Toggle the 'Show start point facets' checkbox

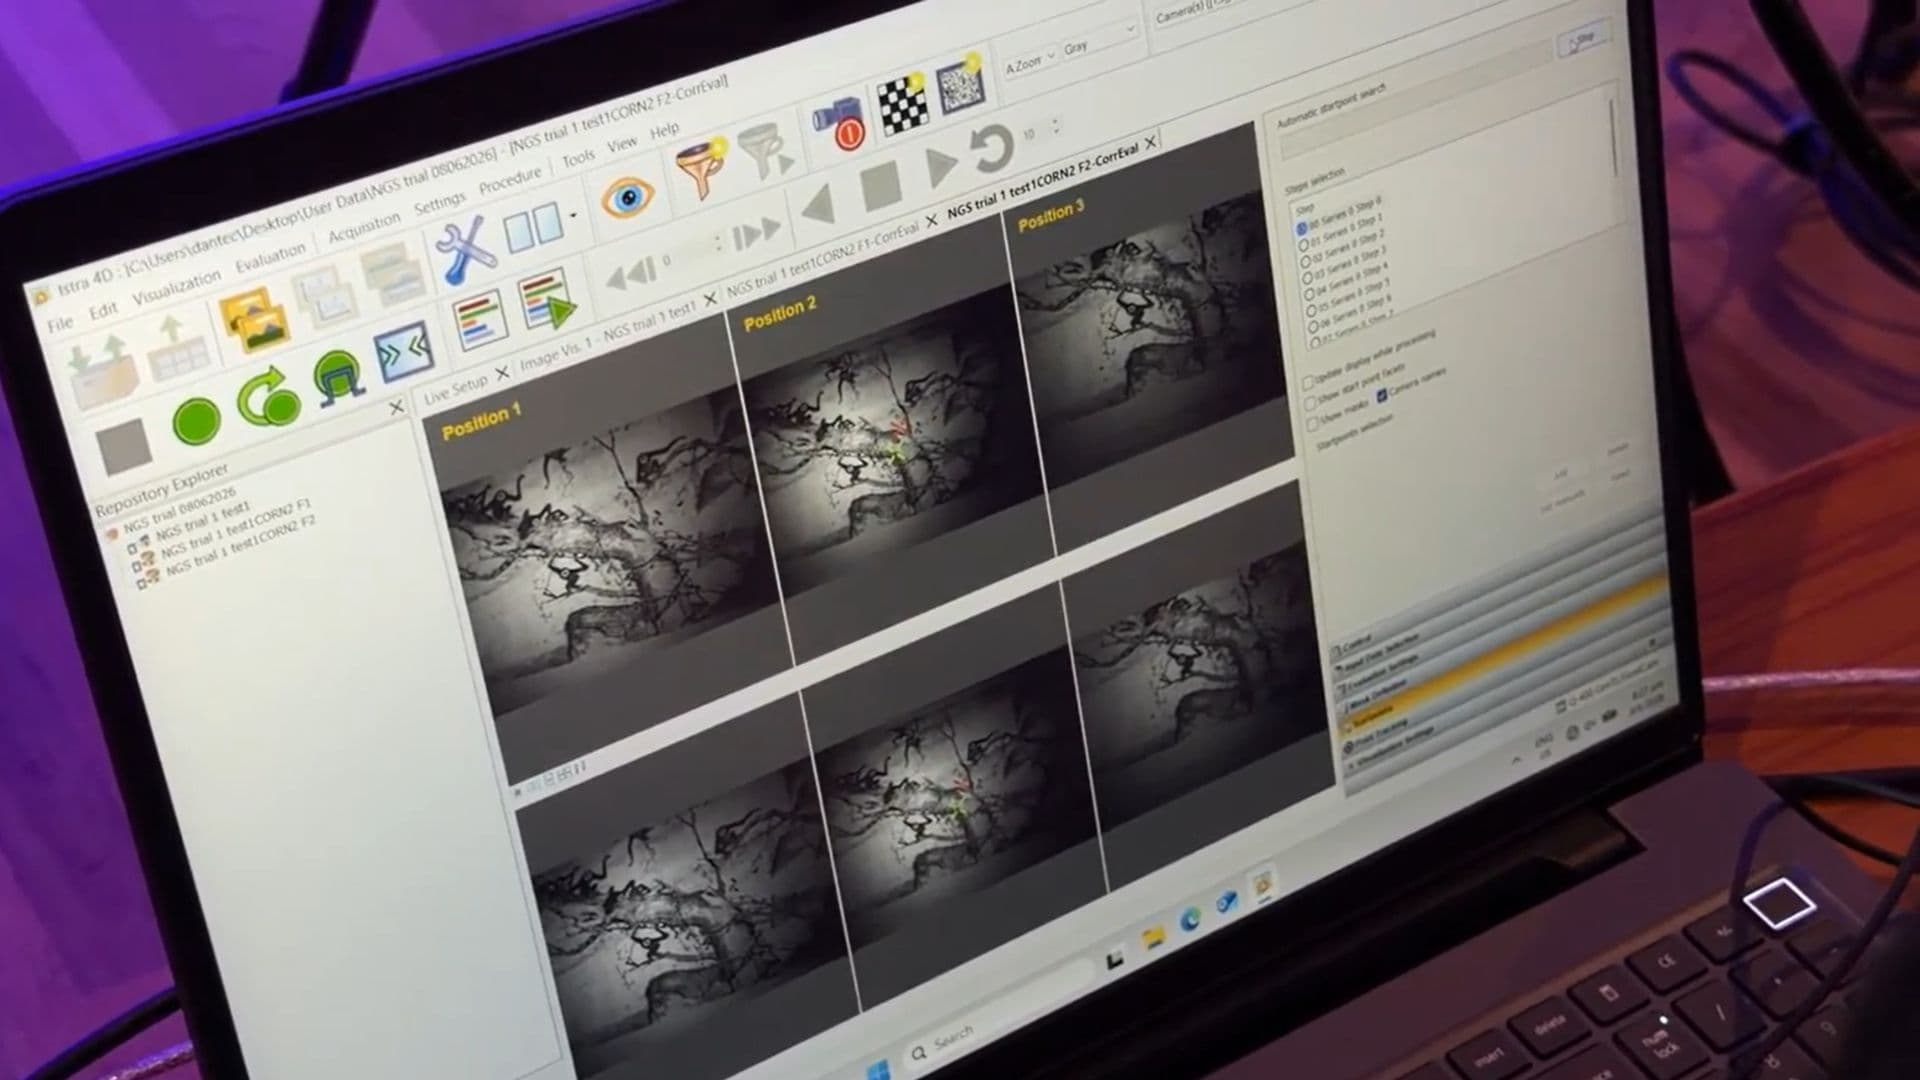(1310, 402)
